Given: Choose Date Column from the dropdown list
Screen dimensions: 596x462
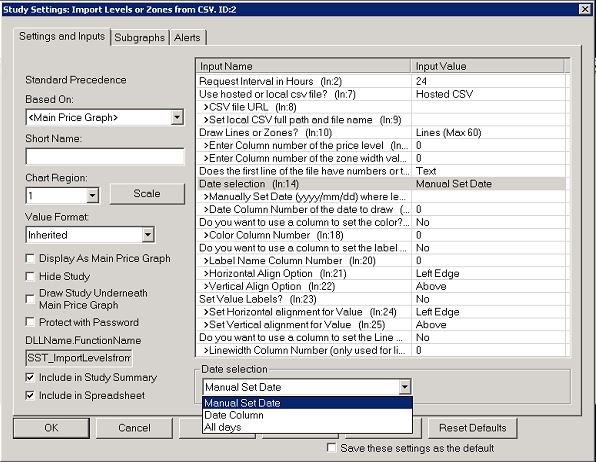Looking at the screenshot, I should 307,415.
